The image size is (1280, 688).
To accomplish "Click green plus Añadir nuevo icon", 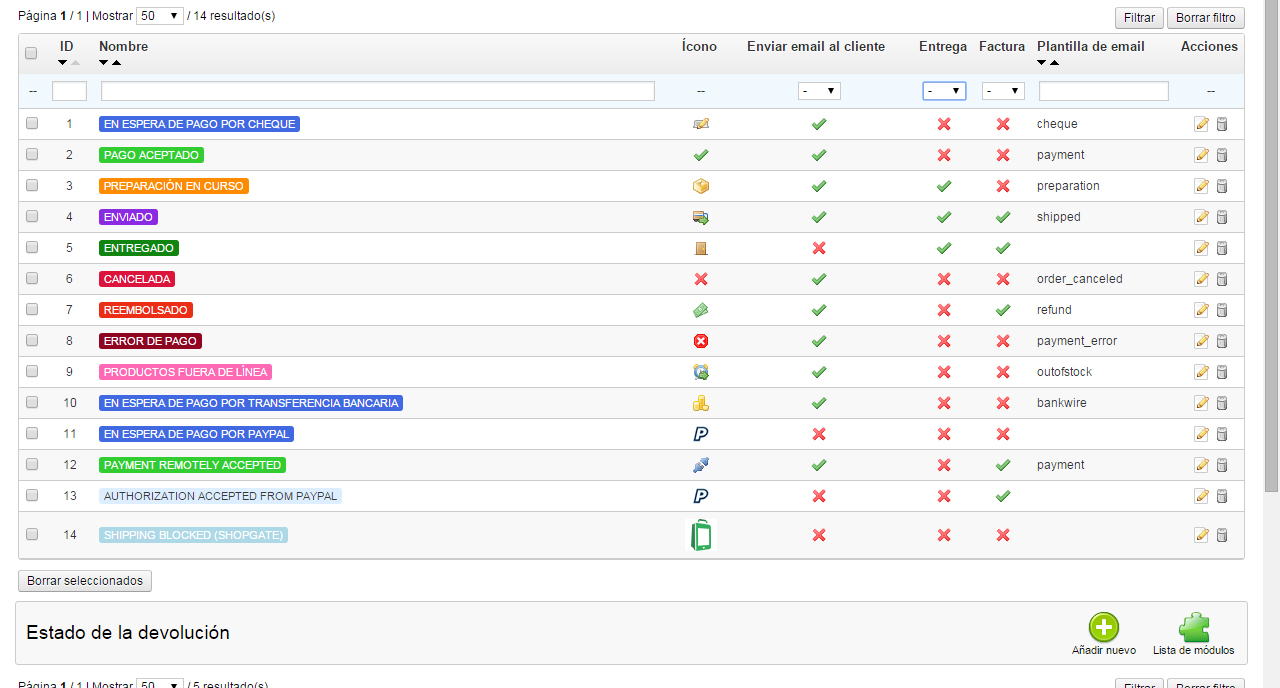I will pos(1104,628).
